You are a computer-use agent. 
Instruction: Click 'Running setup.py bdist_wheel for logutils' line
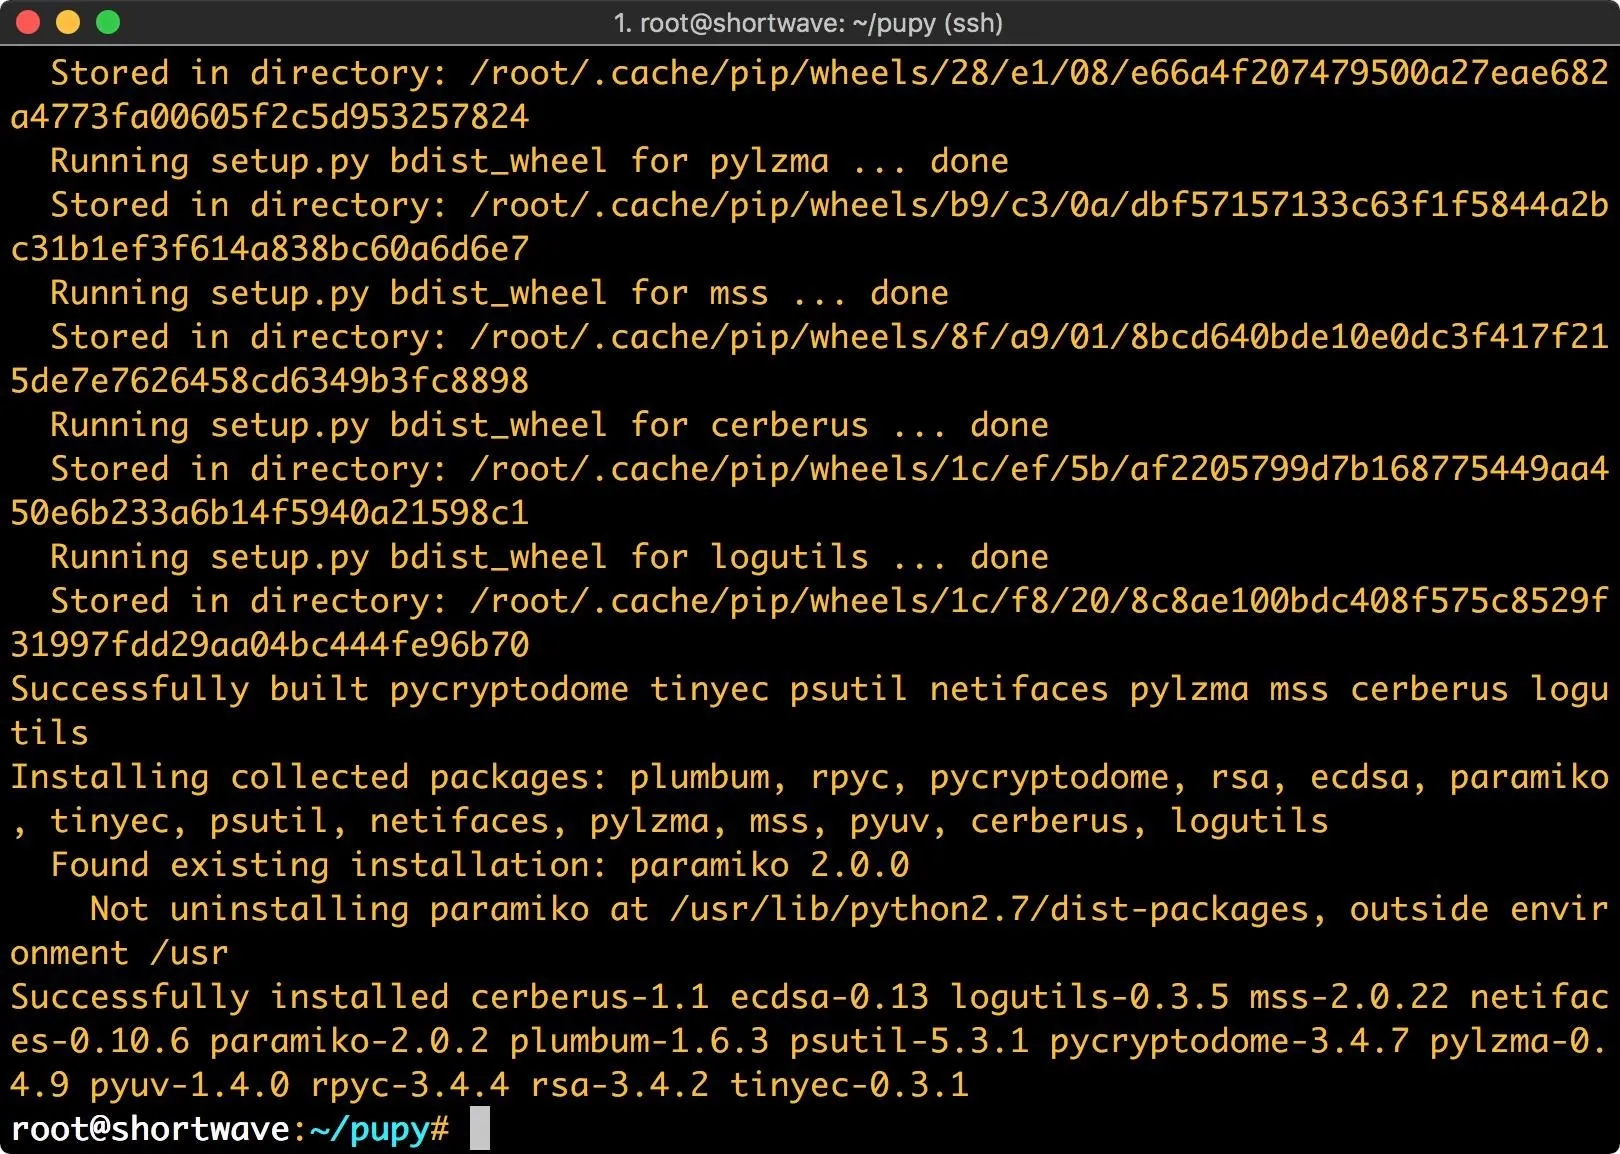(x=549, y=557)
